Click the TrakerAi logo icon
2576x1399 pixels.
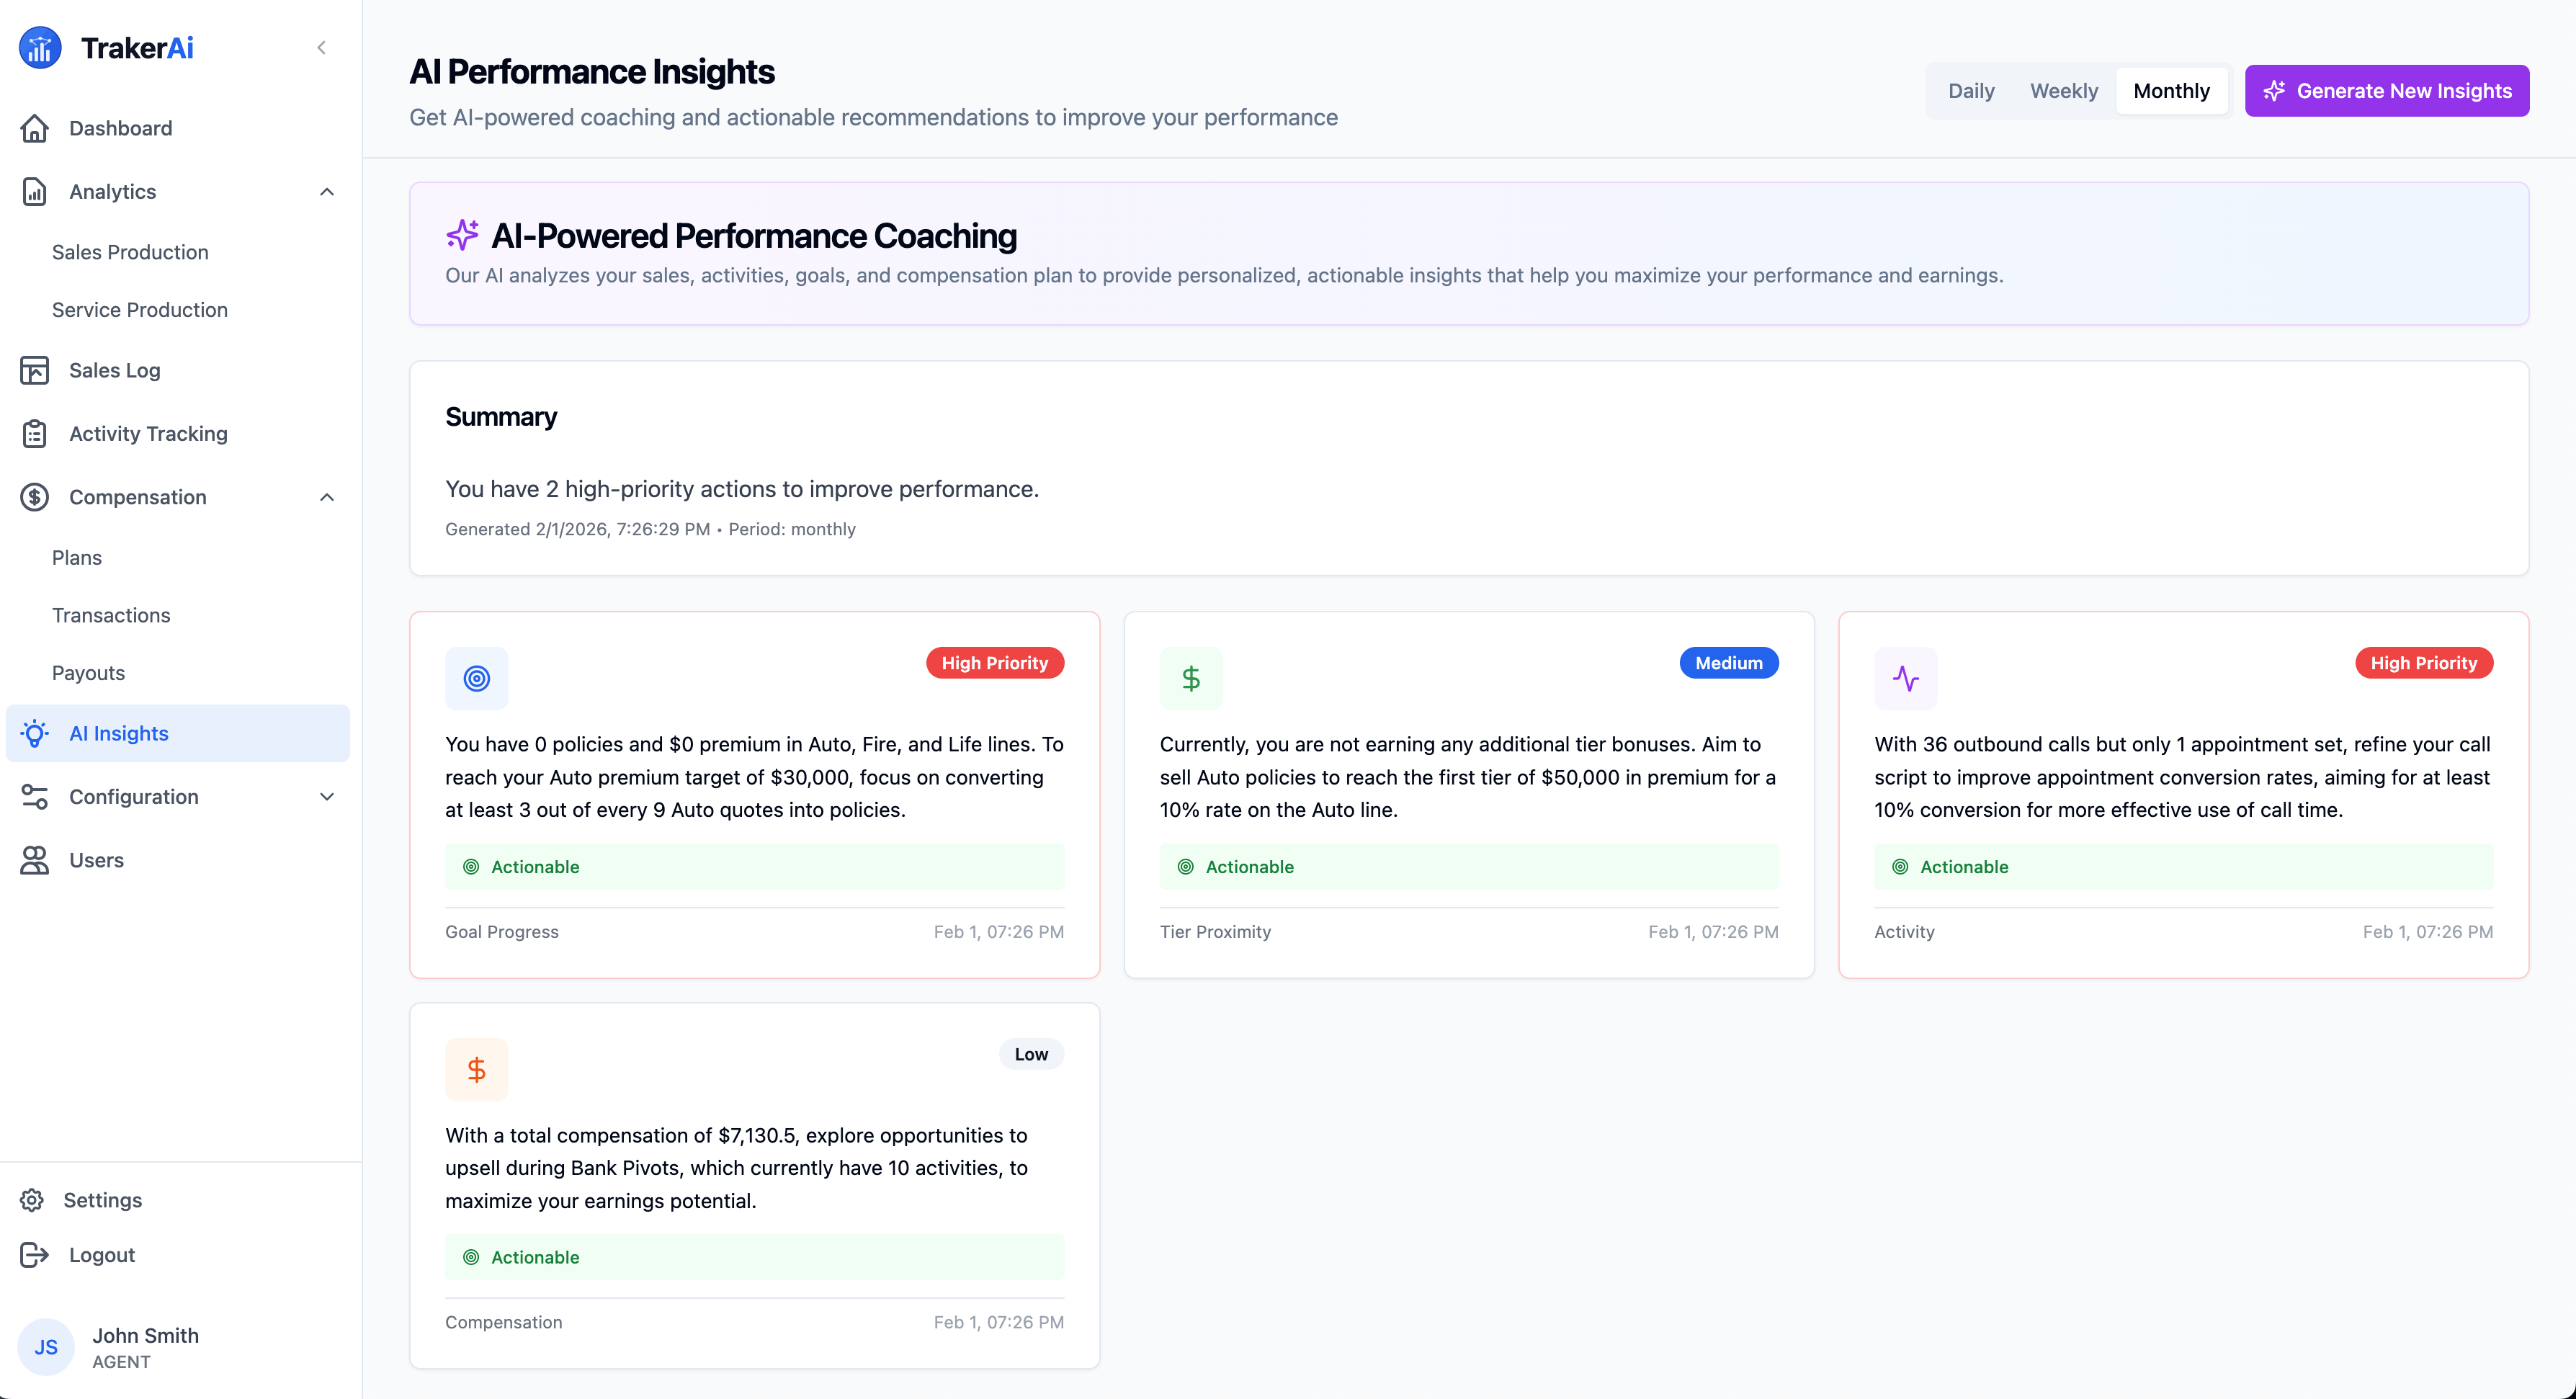point(40,48)
